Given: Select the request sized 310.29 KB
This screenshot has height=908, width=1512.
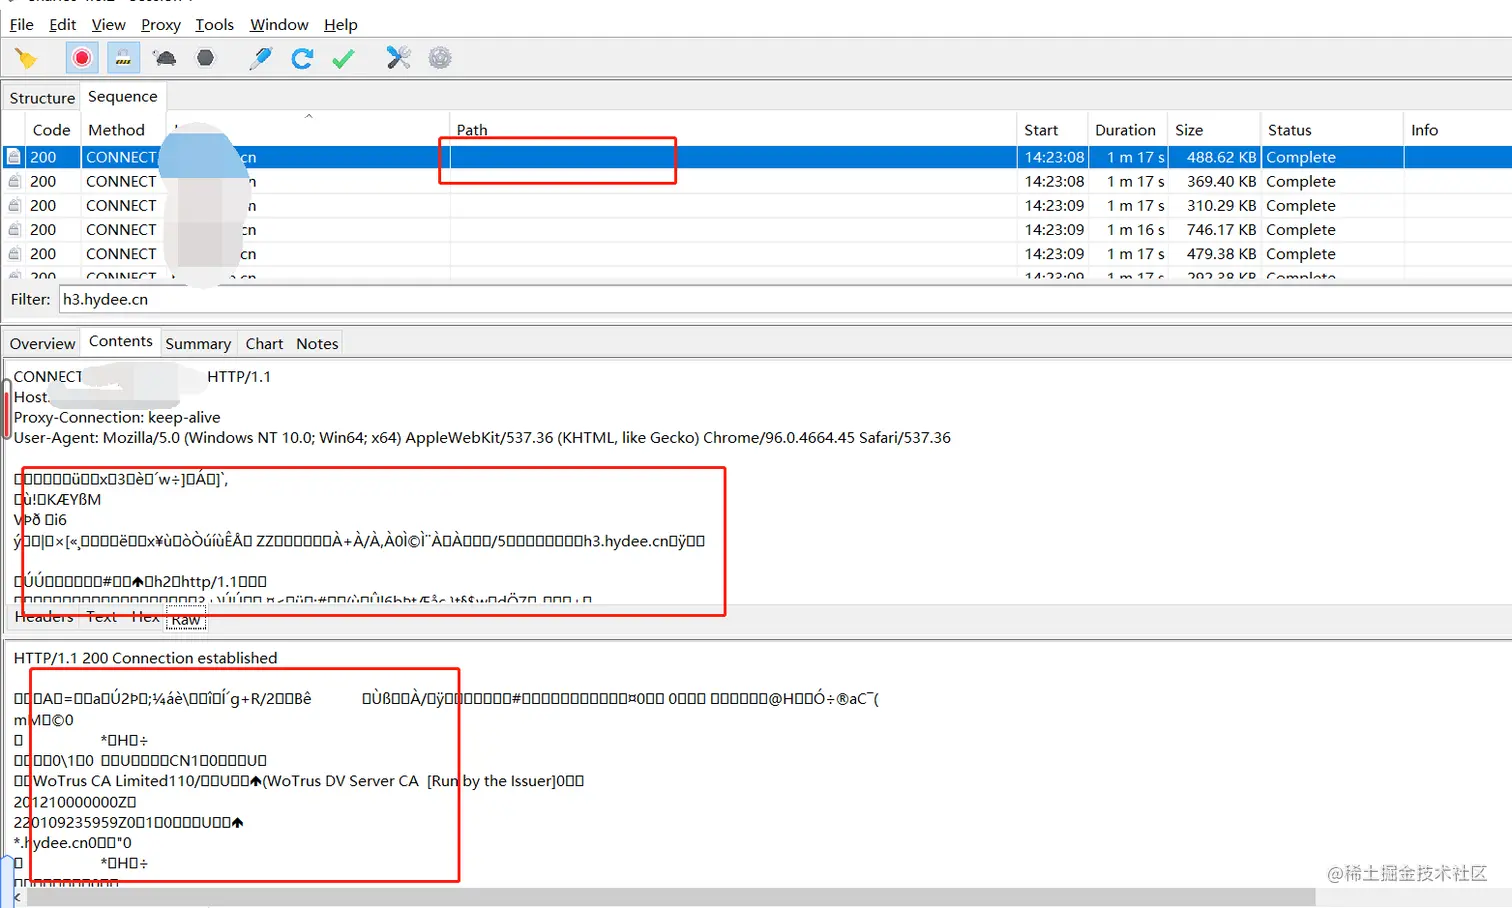Looking at the screenshot, I should (756, 205).
